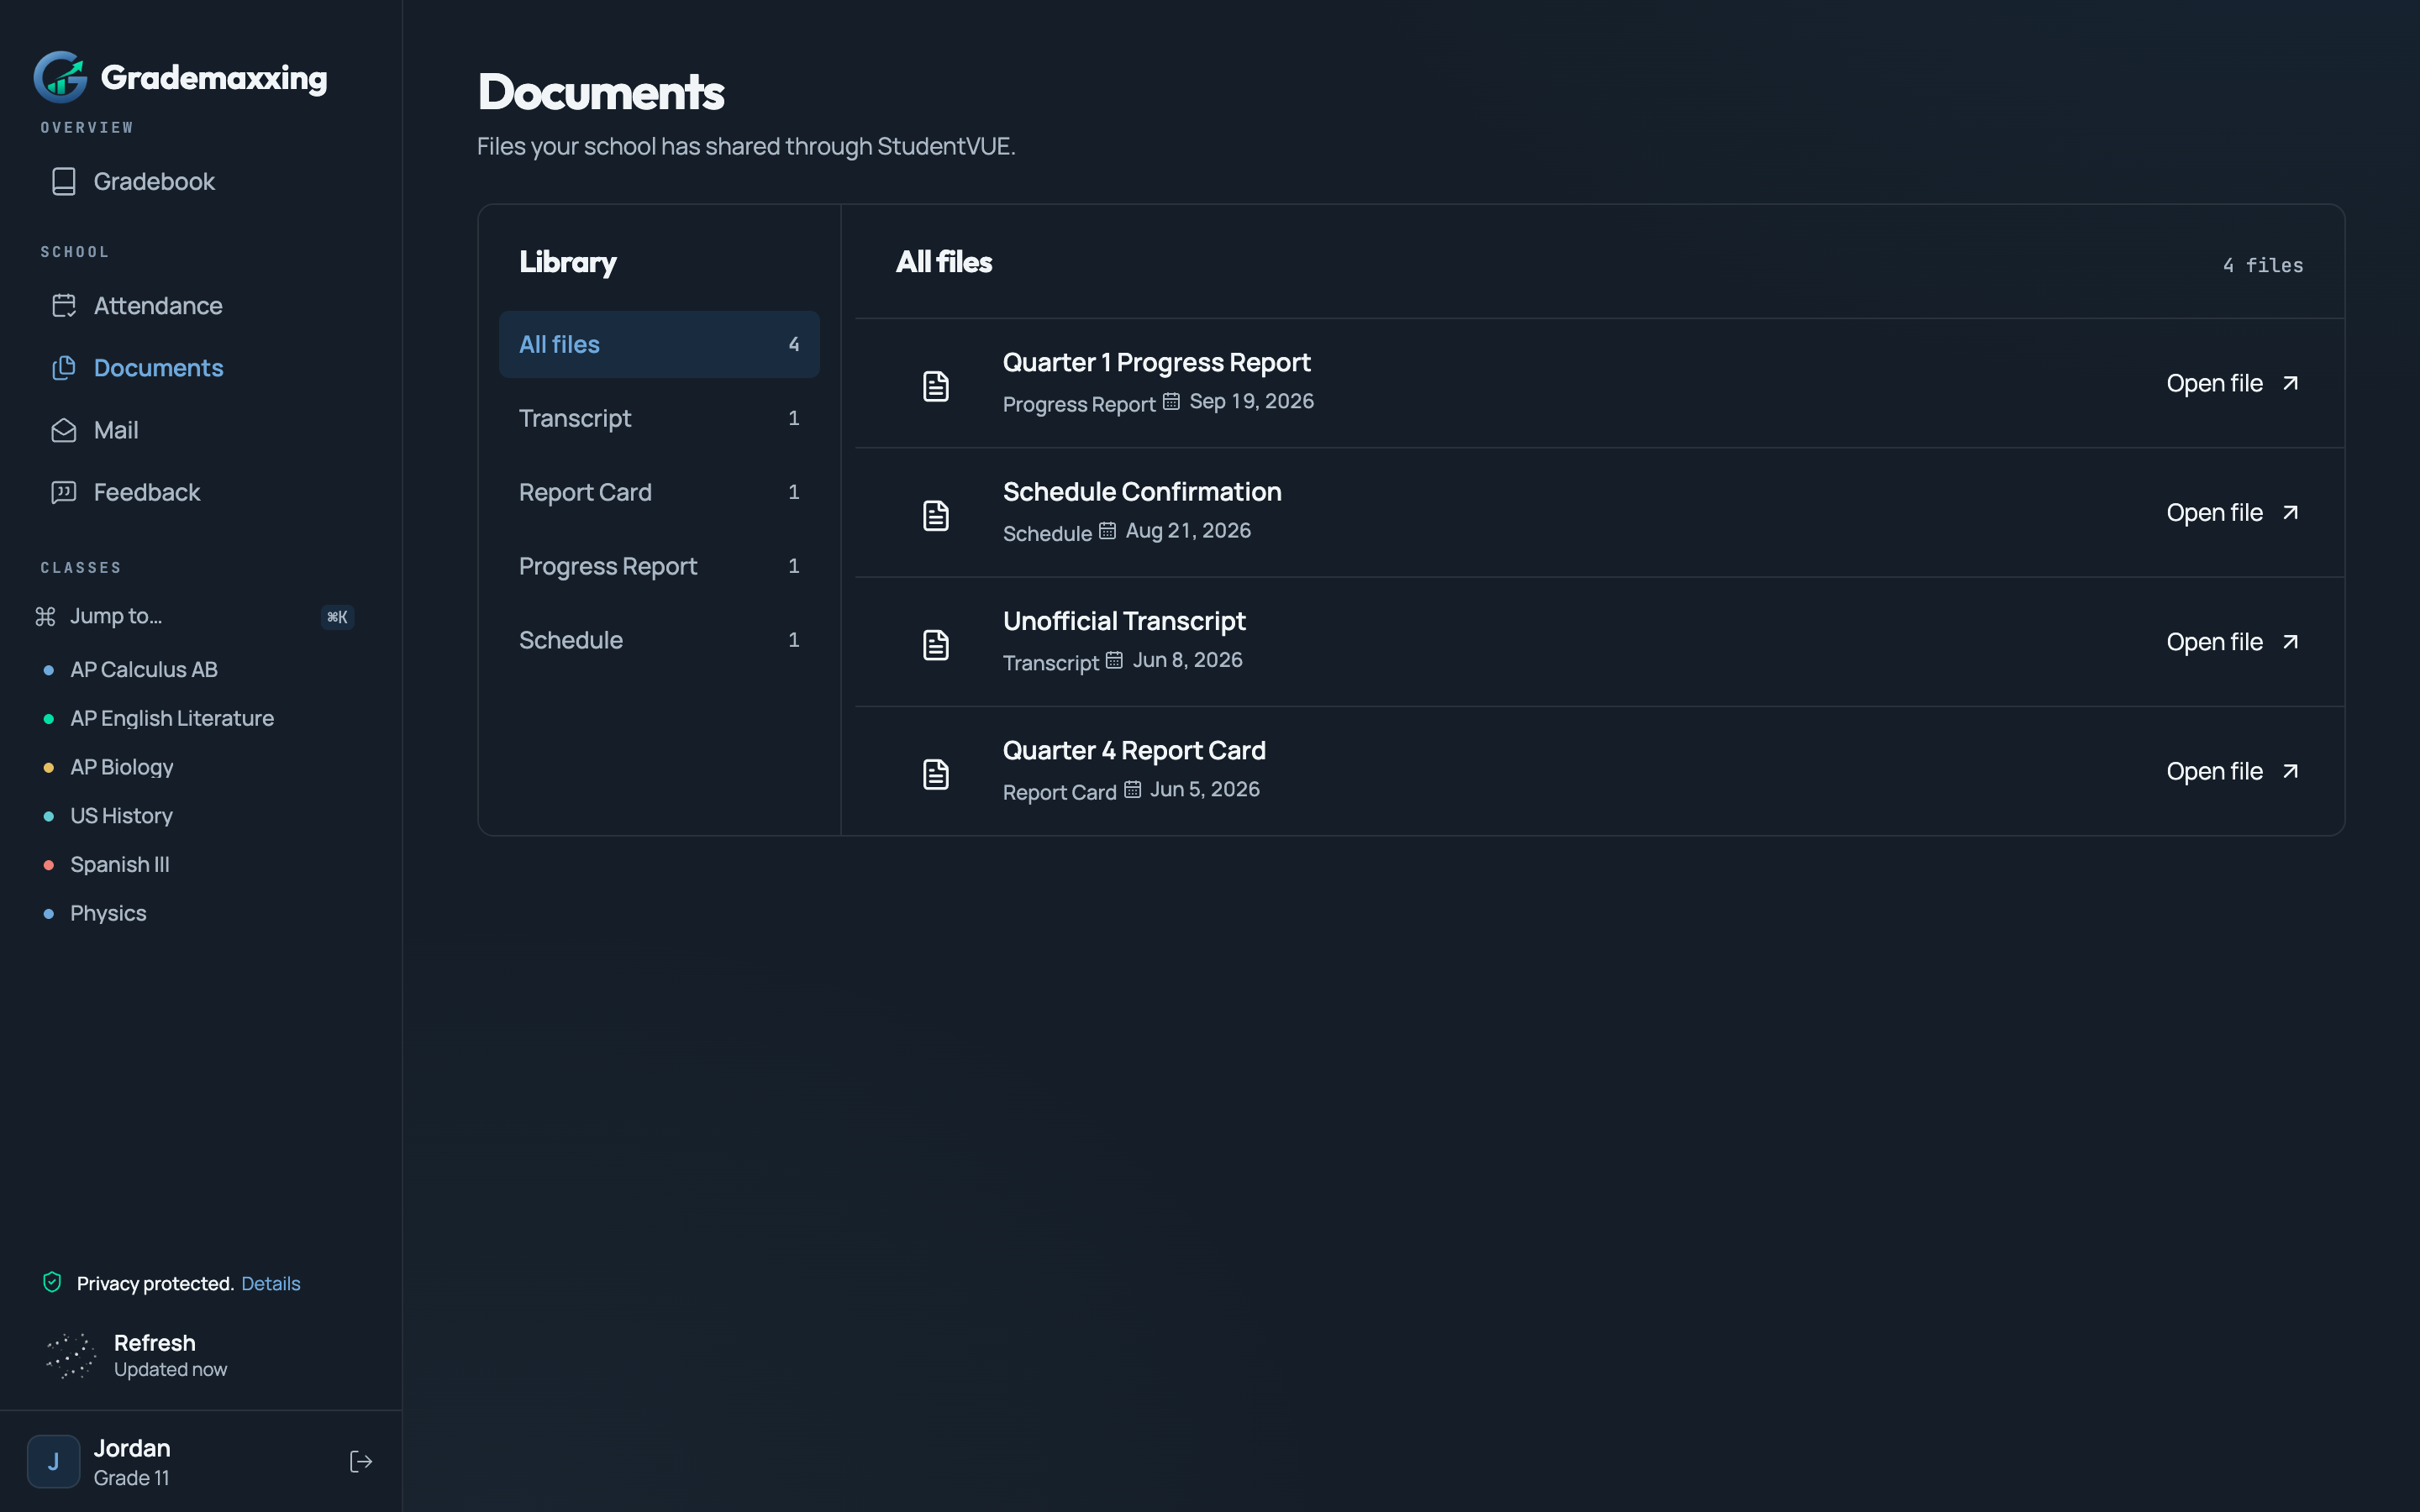The height and width of the screenshot is (1512, 2420).
Task: Click the Quarter 1 Progress Report title
Action: point(1156,362)
